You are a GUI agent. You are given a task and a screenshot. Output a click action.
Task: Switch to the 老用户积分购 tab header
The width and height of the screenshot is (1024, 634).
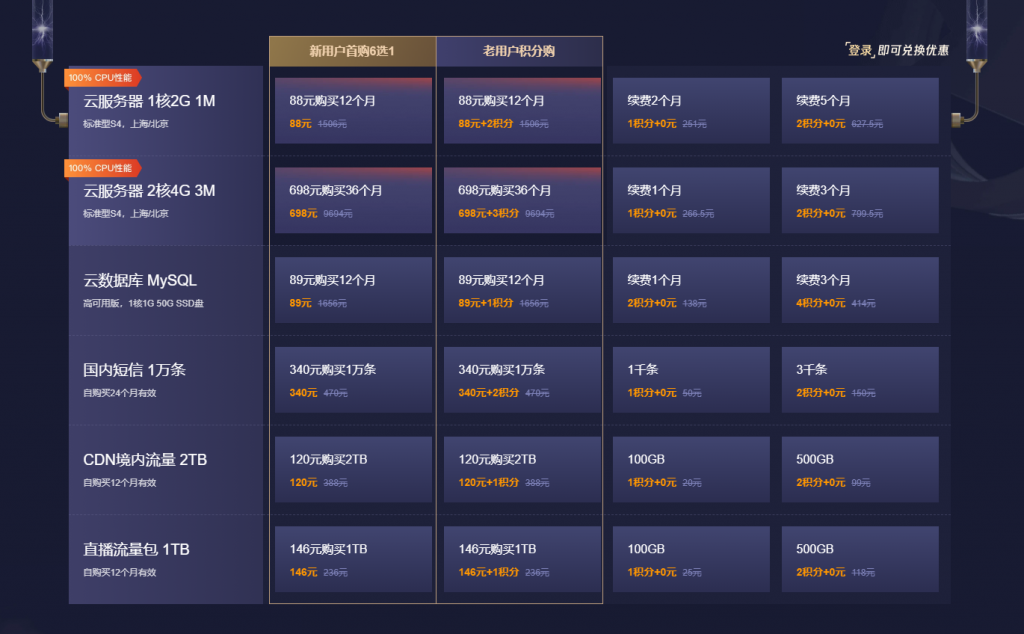pyautogui.click(x=519, y=51)
